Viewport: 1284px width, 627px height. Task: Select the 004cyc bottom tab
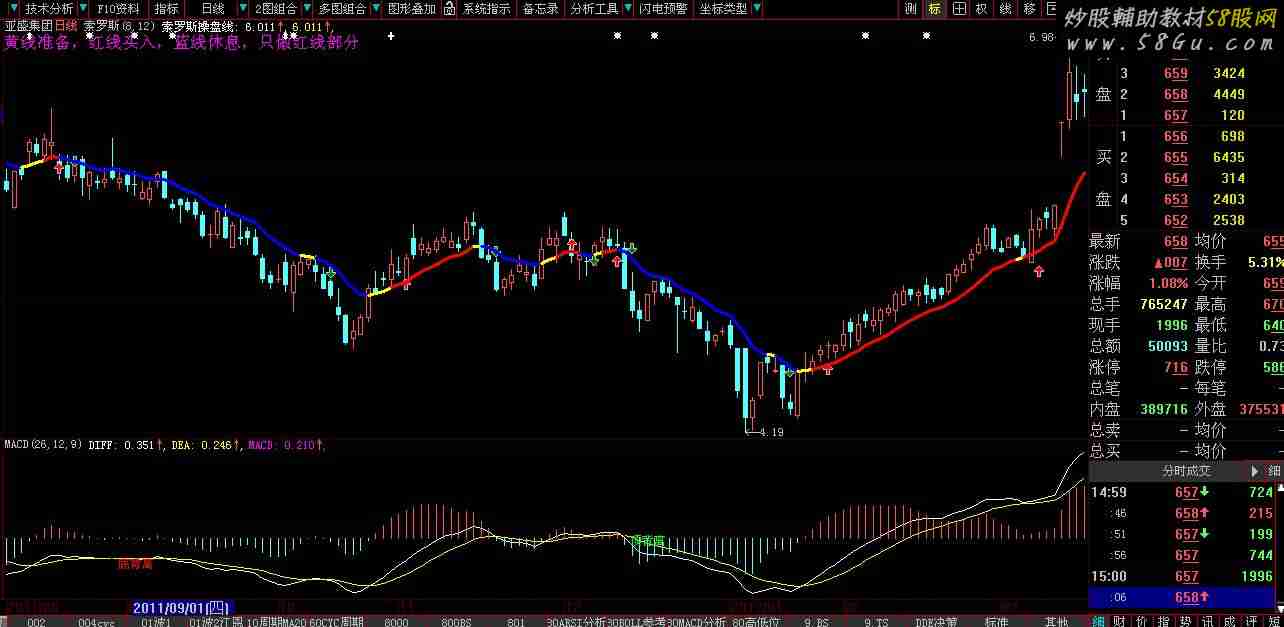(x=96, y=621)
